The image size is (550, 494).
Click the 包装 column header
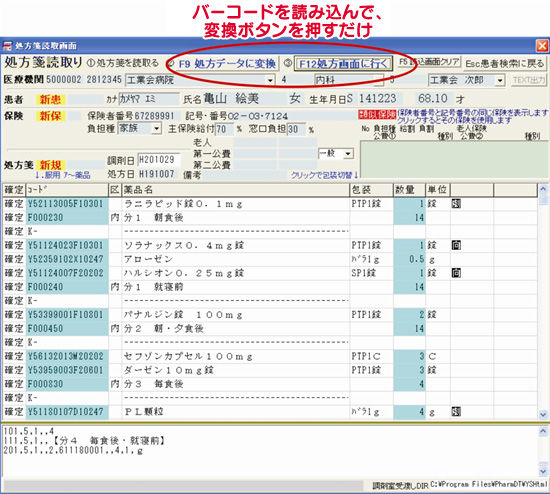click(x=371, y=190)
